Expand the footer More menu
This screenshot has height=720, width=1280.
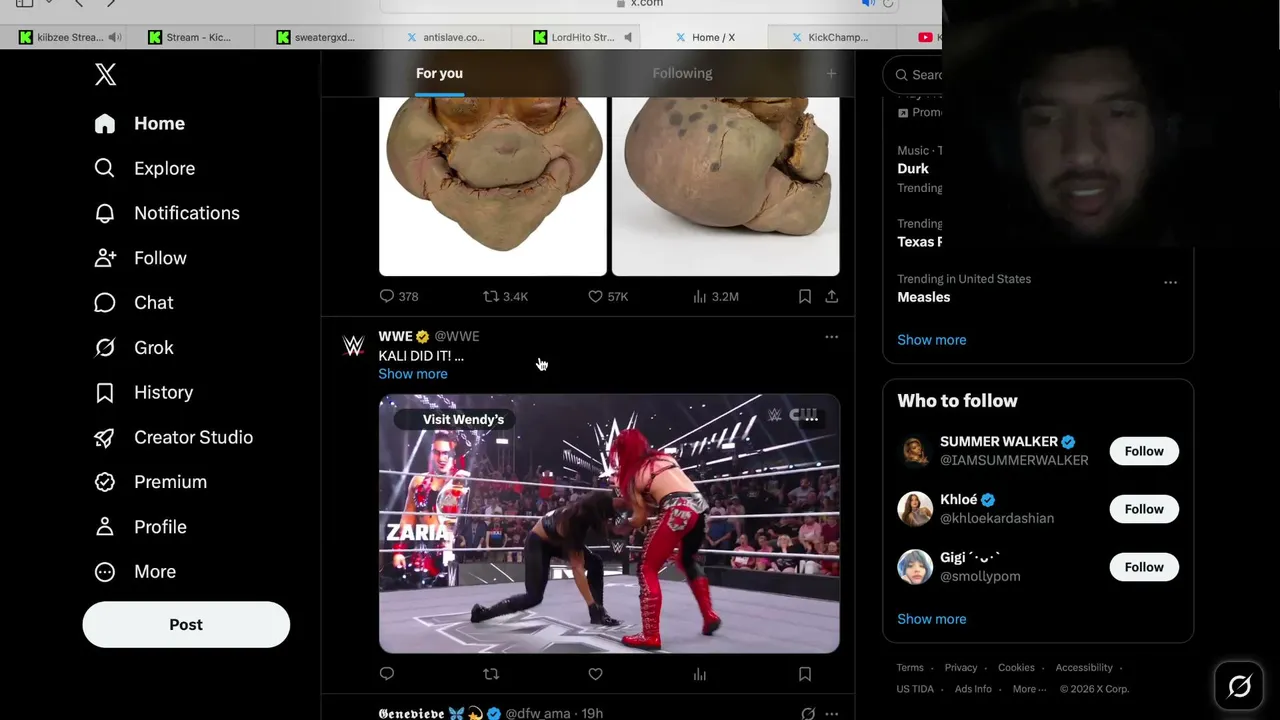coord(1029,689)
